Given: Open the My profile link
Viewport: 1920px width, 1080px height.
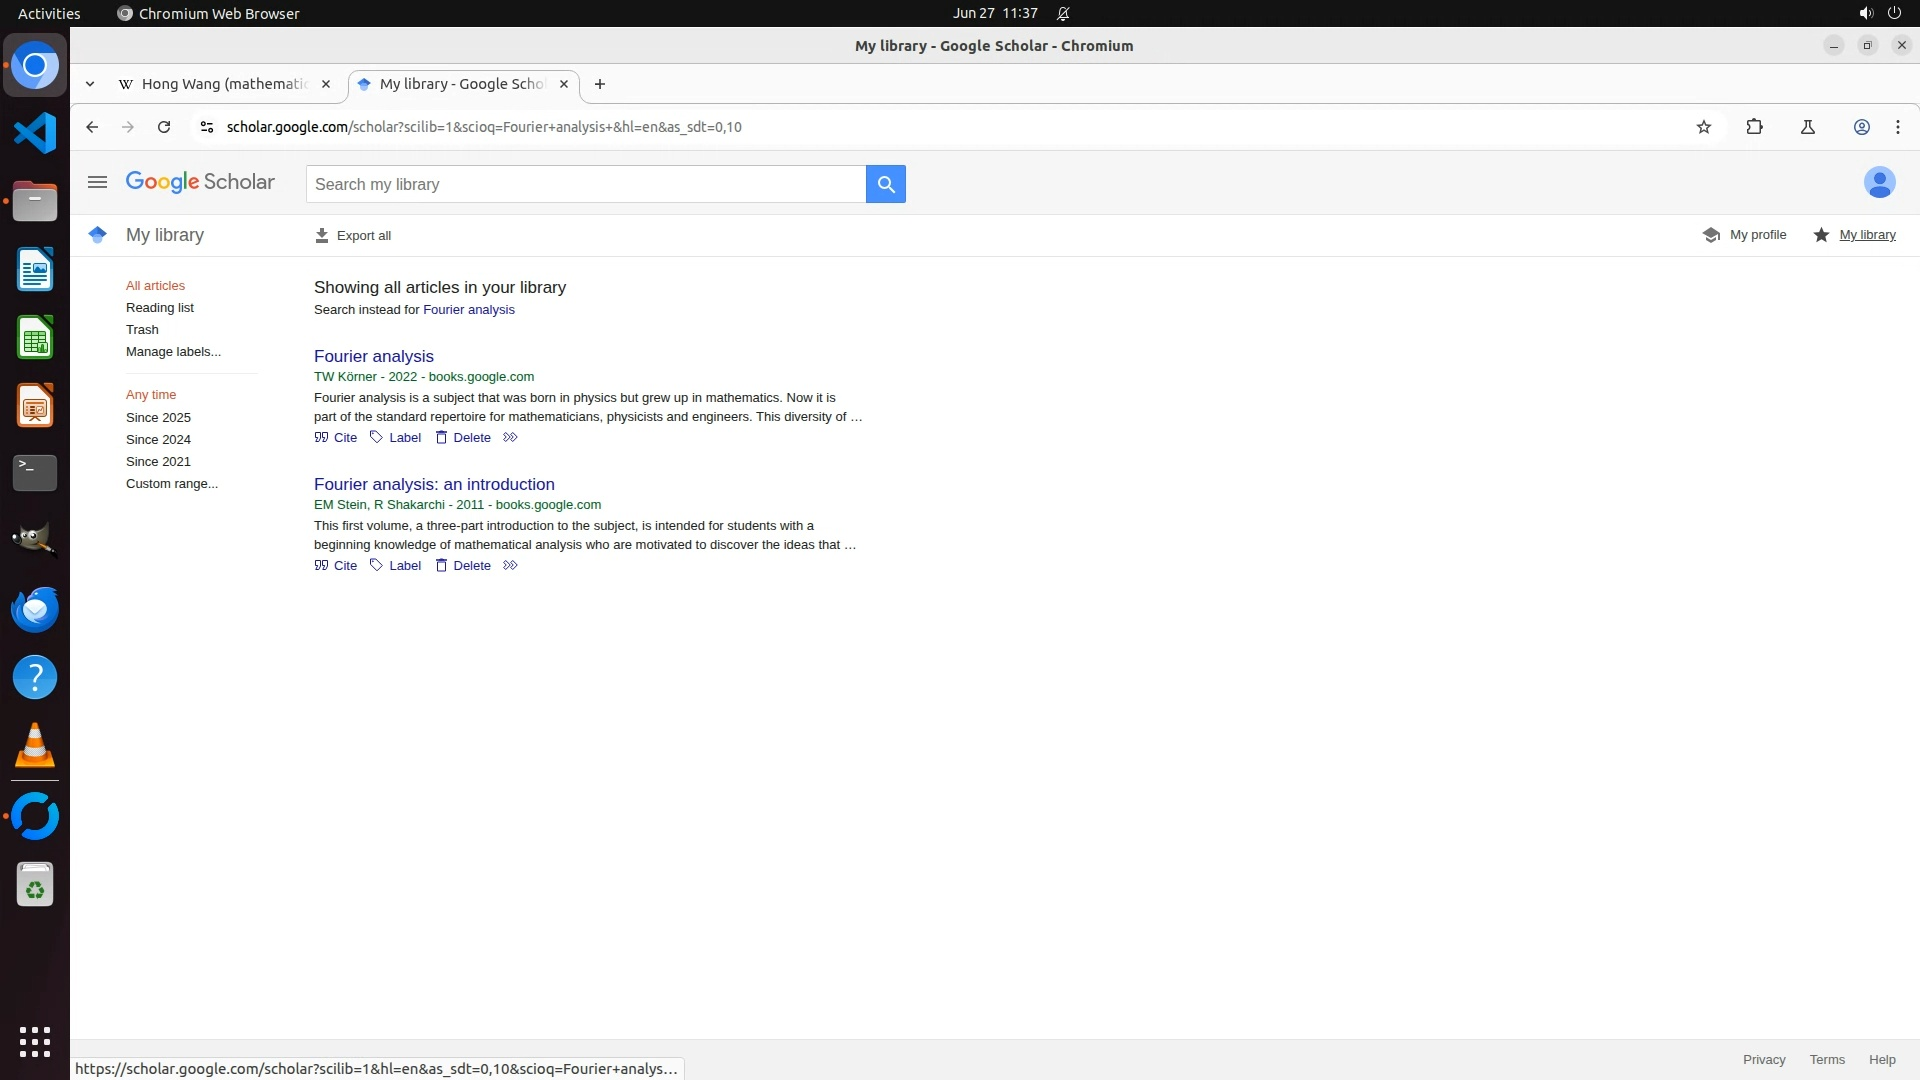Looking at the screenshot, I should [x=1745, y=235].
